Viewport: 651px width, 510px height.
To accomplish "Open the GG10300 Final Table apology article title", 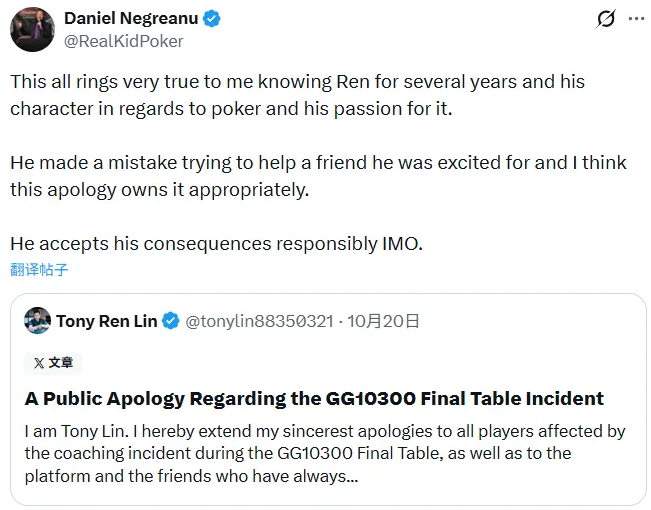I will [x=314, y=398].
